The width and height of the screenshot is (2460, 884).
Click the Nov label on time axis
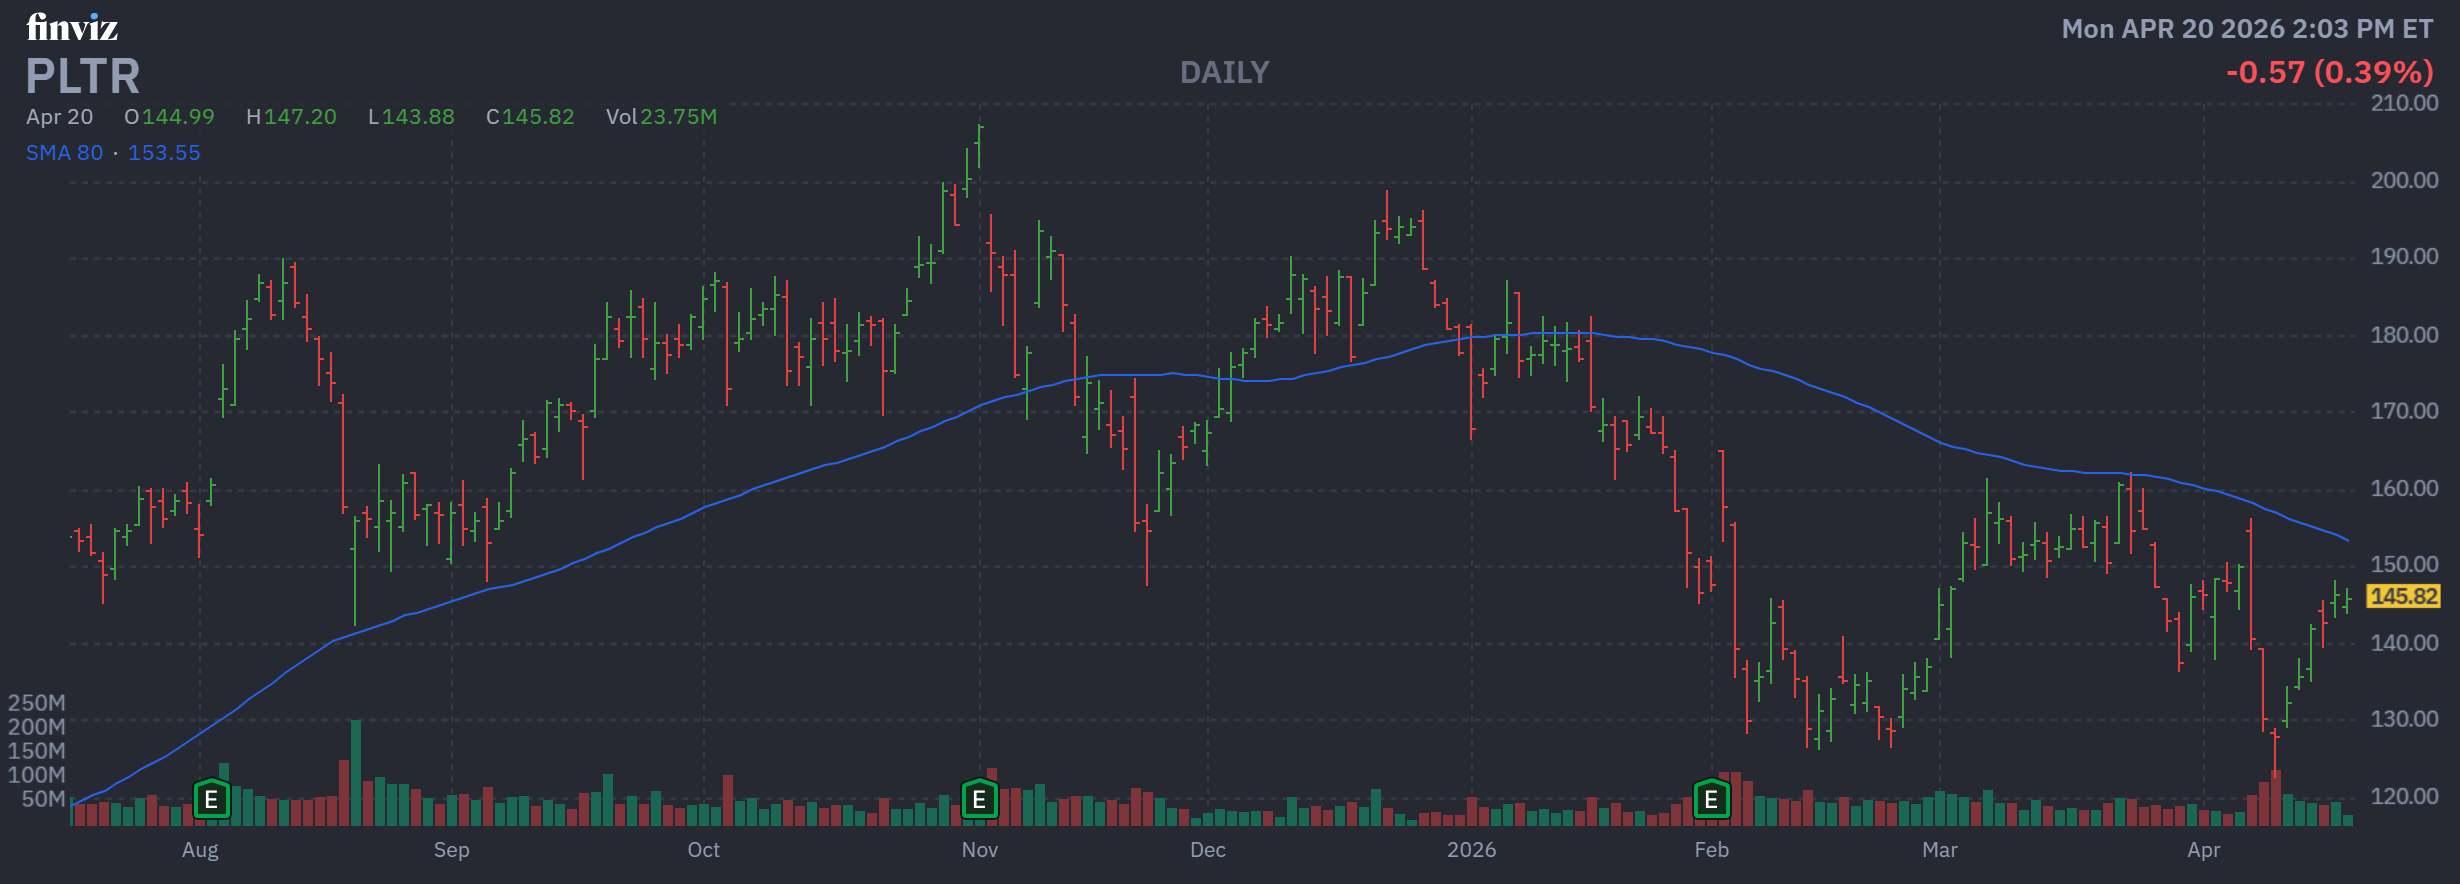pos(979,850)
